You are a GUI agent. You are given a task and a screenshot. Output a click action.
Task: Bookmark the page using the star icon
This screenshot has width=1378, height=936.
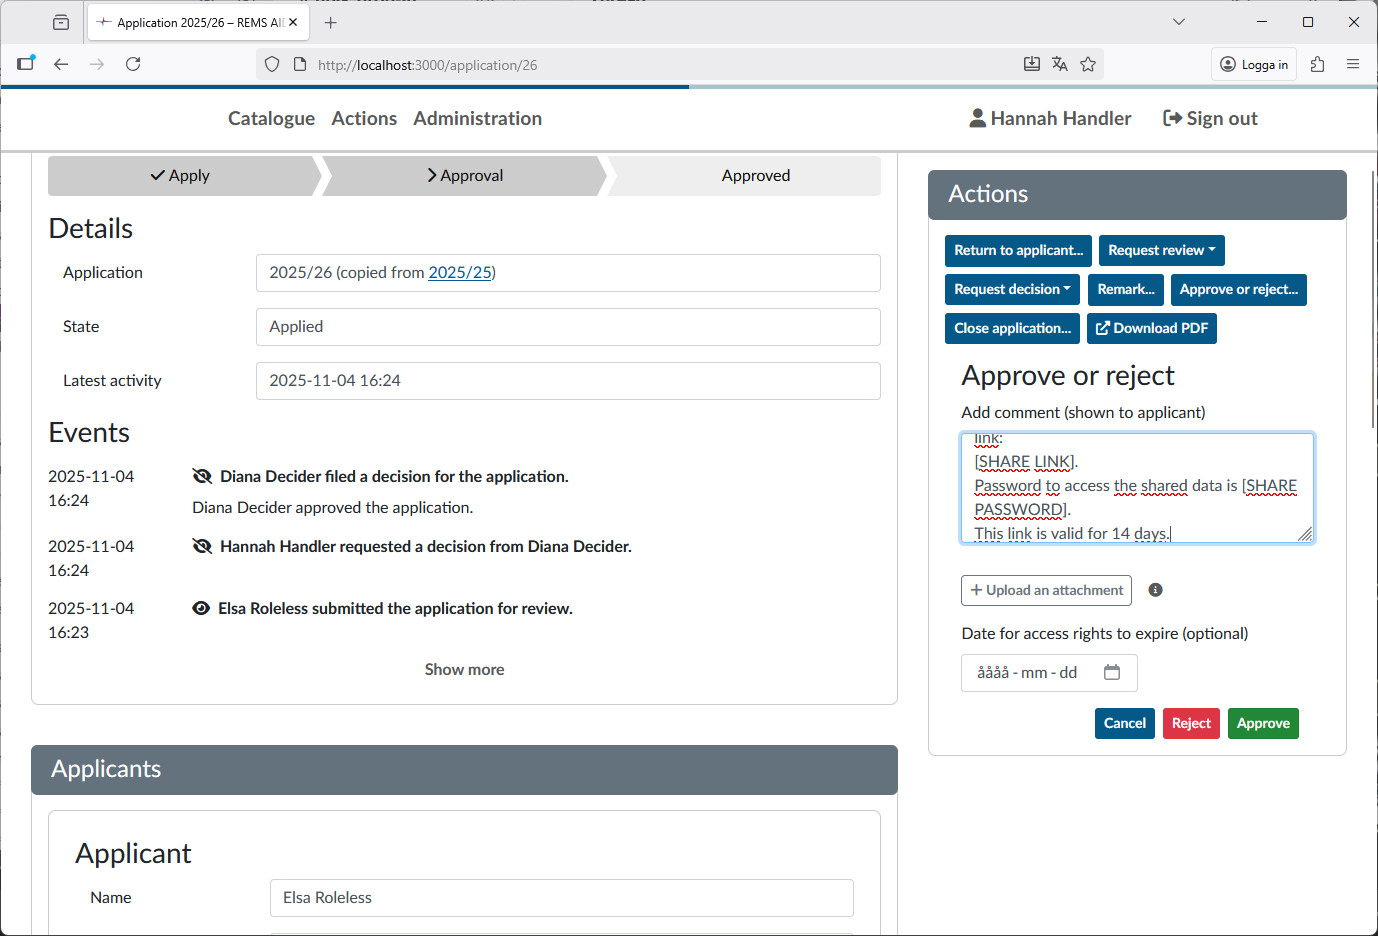point(1088,63)
